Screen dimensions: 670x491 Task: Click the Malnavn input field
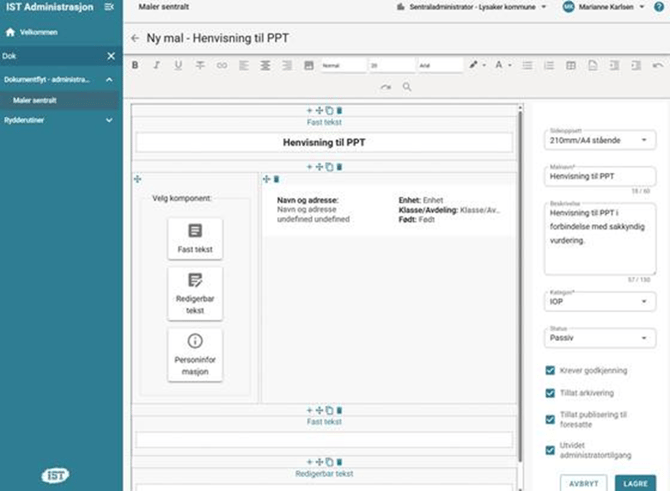[599, 175]
